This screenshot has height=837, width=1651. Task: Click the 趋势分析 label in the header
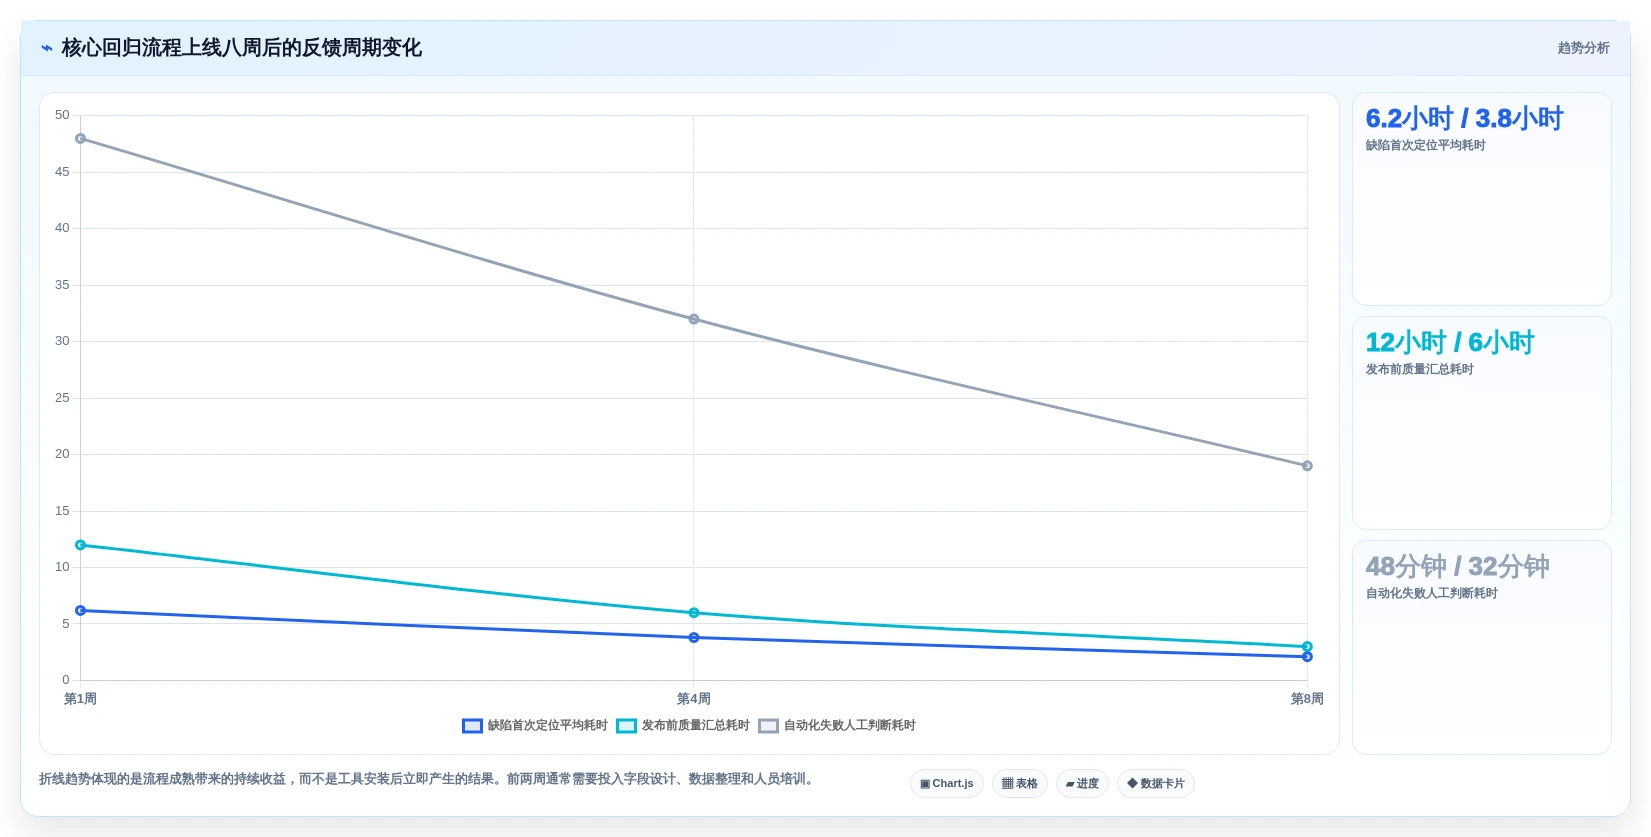[x=1583, y=48]
